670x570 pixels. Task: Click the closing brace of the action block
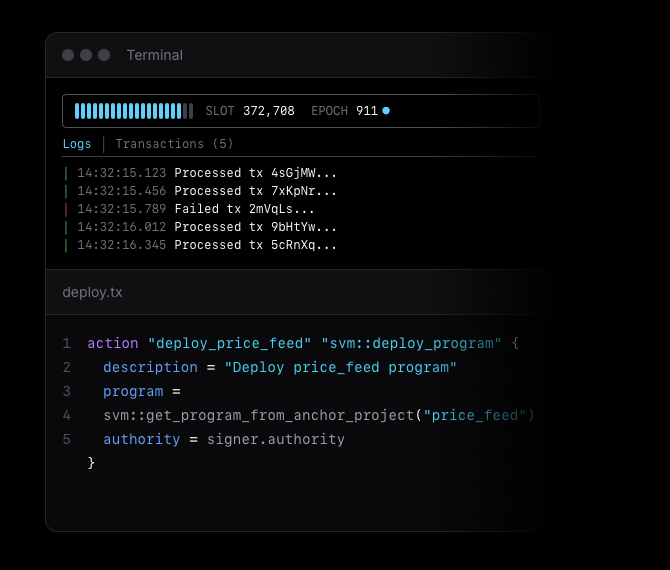tap(91, 463)
